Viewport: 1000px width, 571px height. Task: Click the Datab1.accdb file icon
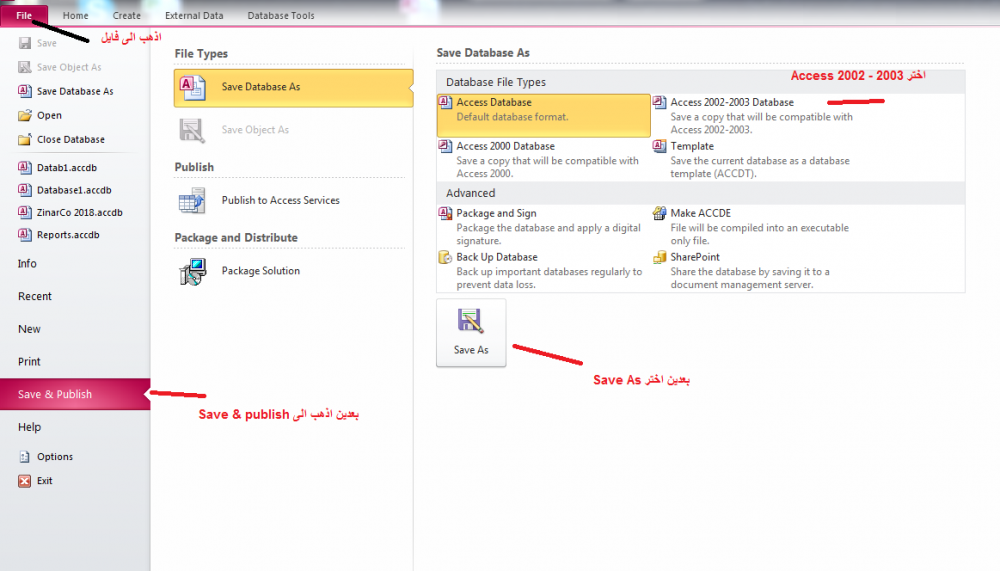pyautogui.click(x=25, y=168)
